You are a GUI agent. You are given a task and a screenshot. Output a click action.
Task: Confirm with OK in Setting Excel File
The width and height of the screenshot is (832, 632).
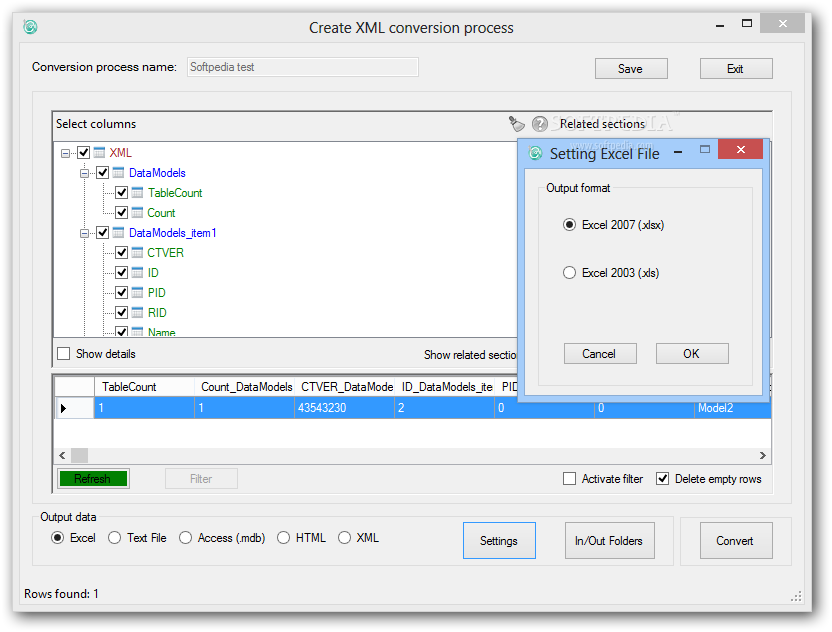[692, 353]
